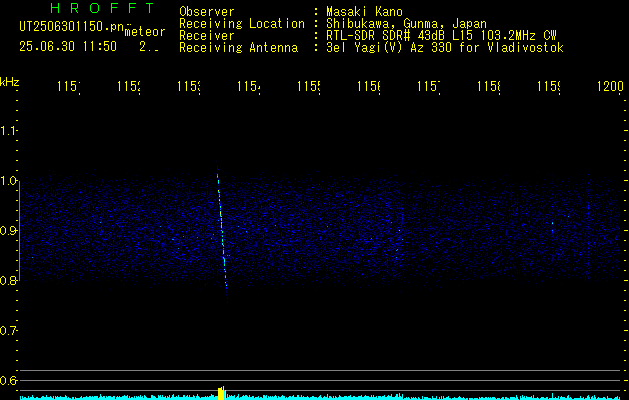Click the word meteor

[x=145, y=32]
